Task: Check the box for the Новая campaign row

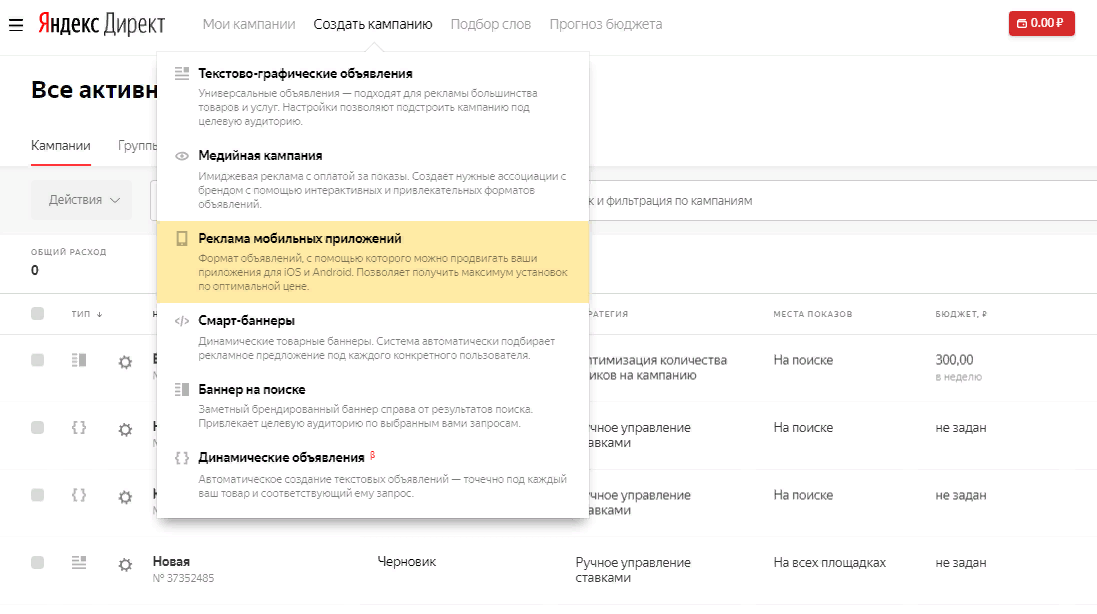Action: pos(38,563)
